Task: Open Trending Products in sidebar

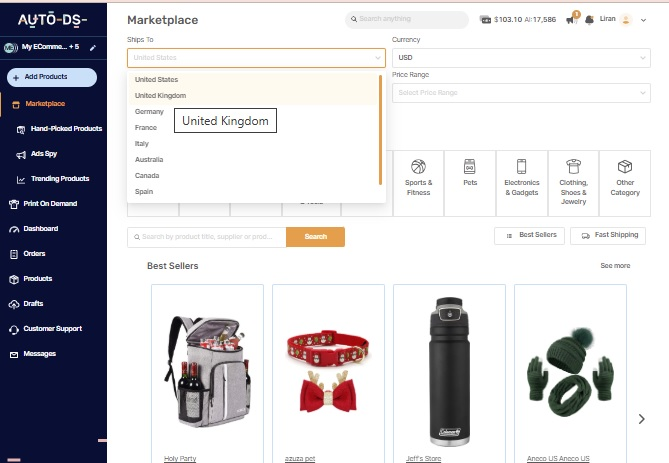Action: click(60, 178)
